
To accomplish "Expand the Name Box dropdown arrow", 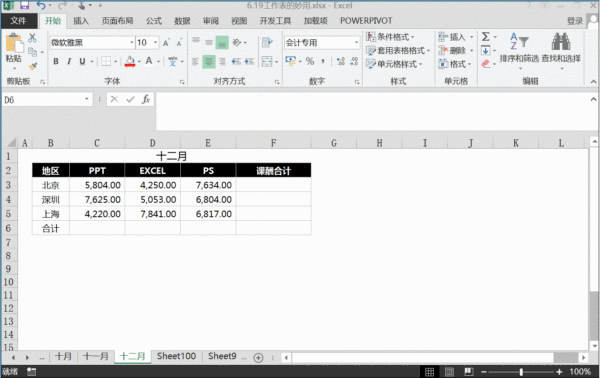I will (x=87, y=99).
